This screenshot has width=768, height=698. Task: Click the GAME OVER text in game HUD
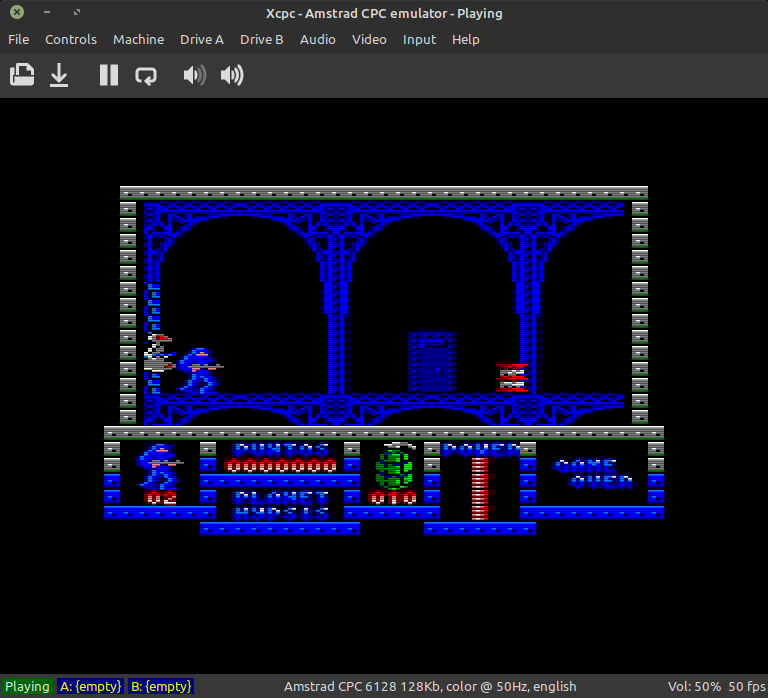coord(594,474)
